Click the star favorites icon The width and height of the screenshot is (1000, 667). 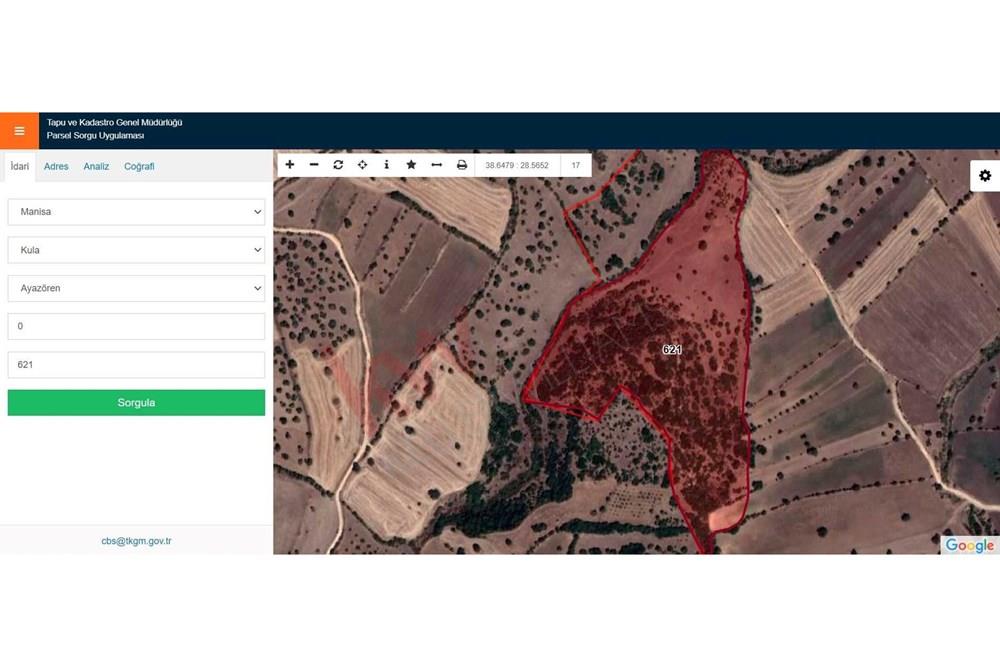(411, 165)
